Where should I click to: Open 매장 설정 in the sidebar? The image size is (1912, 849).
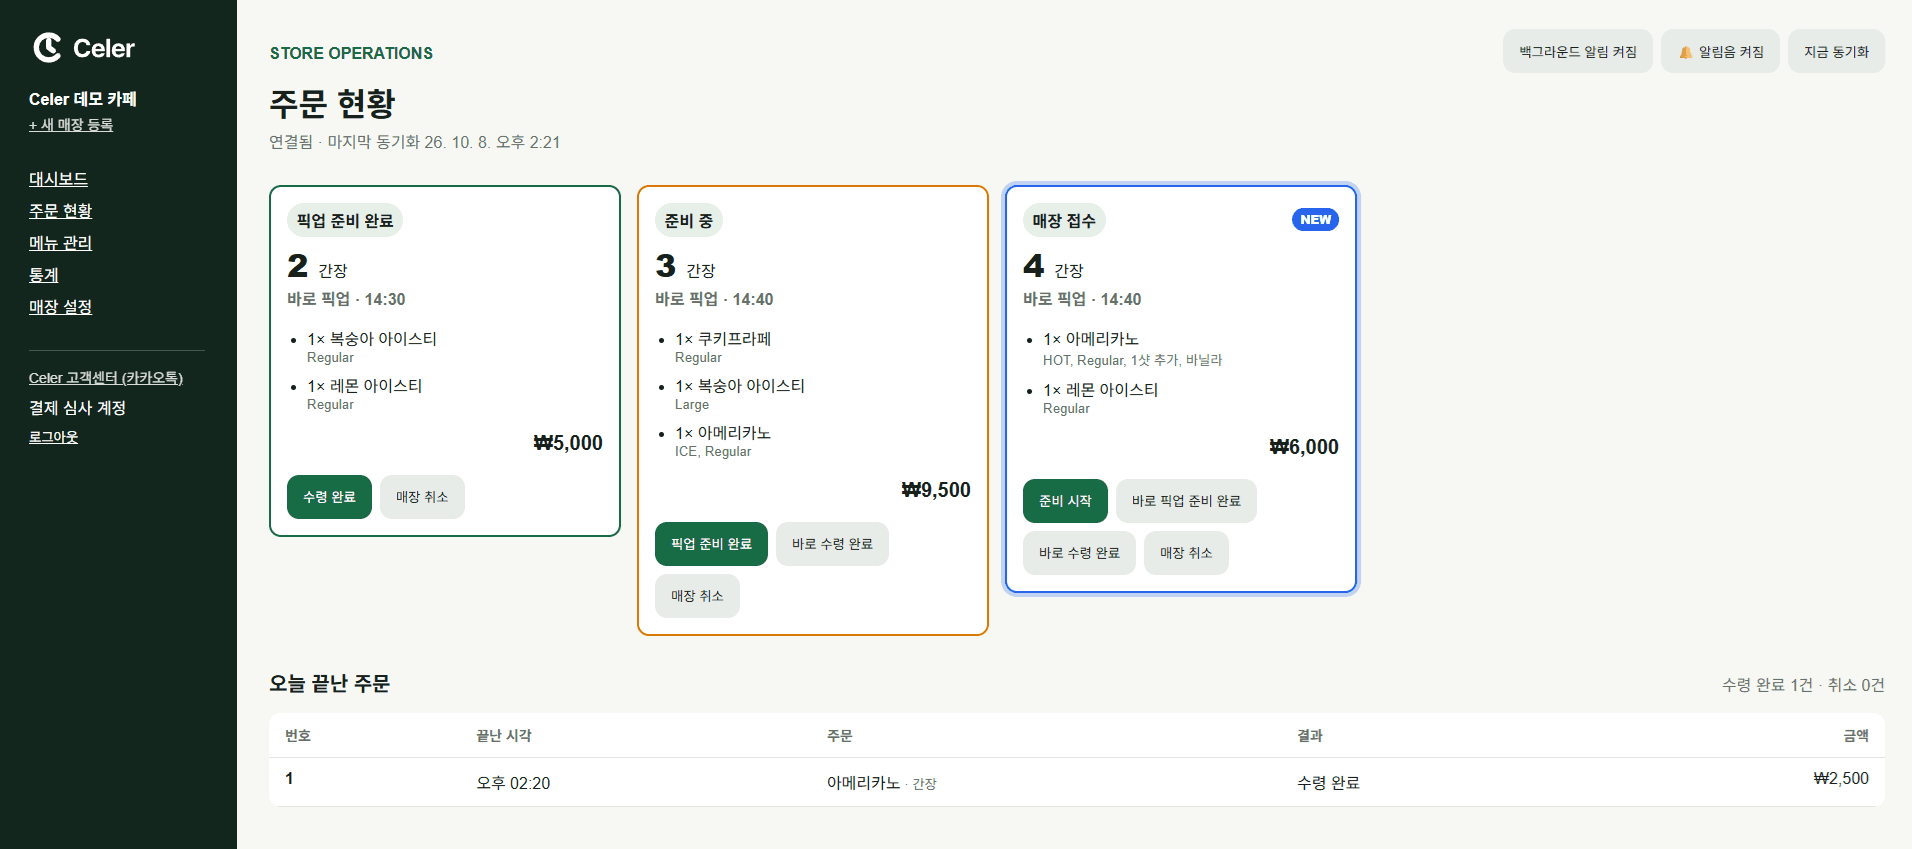pos(60,307)
